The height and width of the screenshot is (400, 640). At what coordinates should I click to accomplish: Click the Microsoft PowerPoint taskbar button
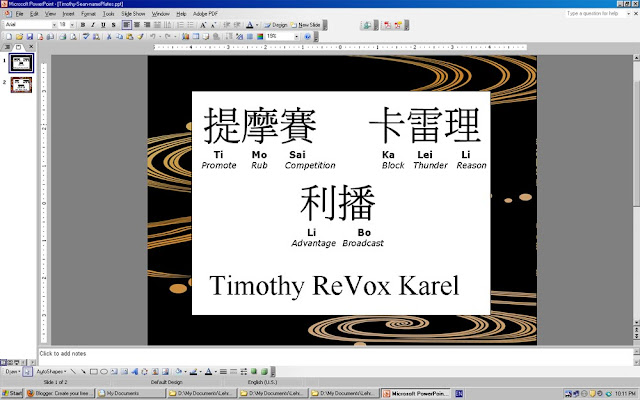point(416,393)
